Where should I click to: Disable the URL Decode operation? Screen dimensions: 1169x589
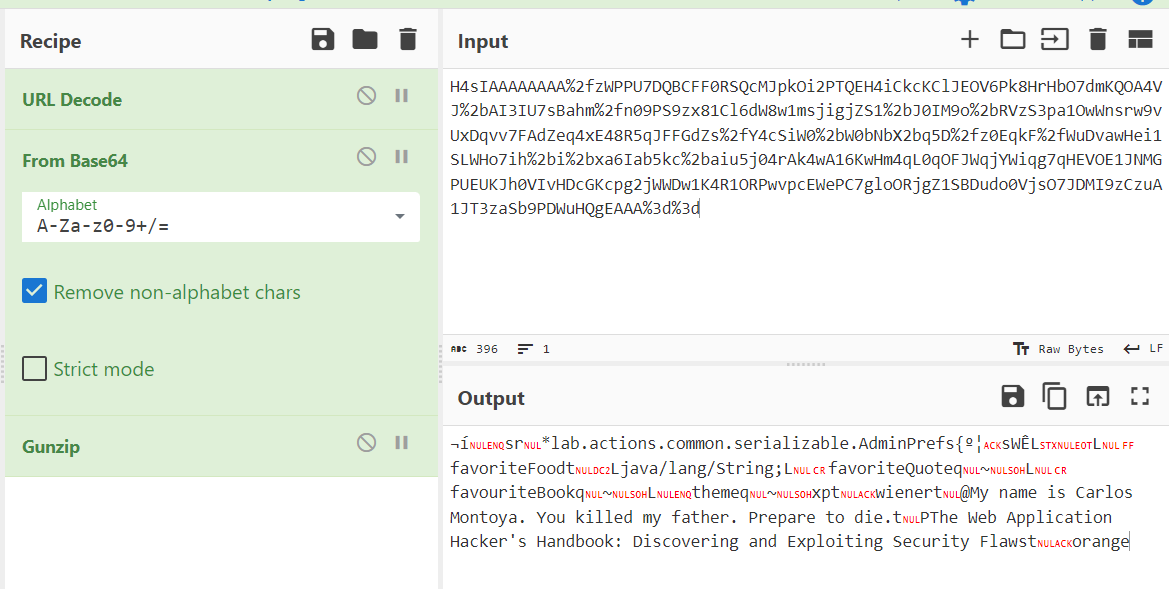[x=367, y=96]
